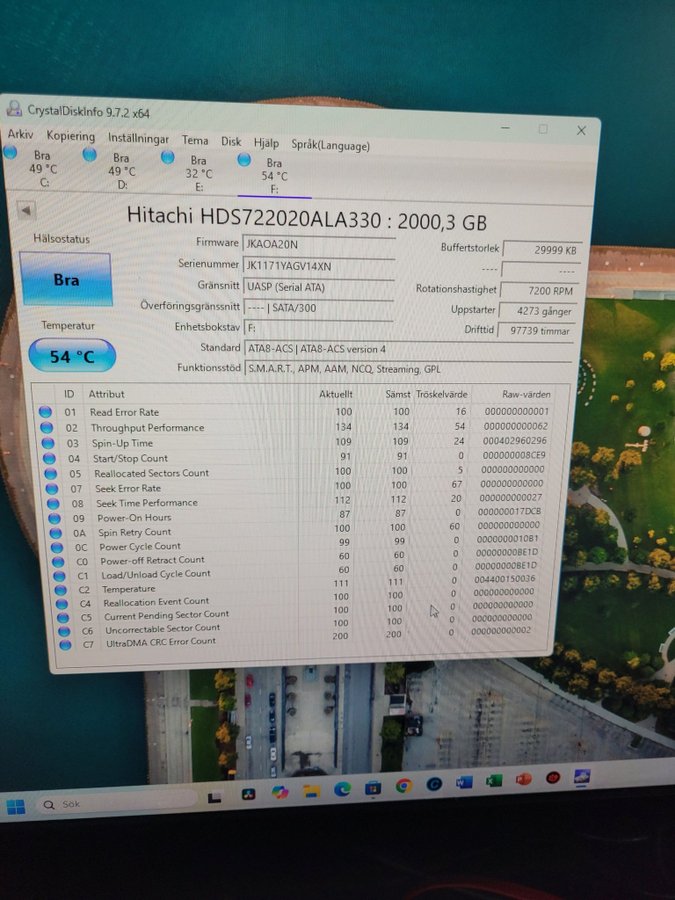Select the F: disk tab at 54 °C
The image size is (675, 900).
click(x=274, y=176)
